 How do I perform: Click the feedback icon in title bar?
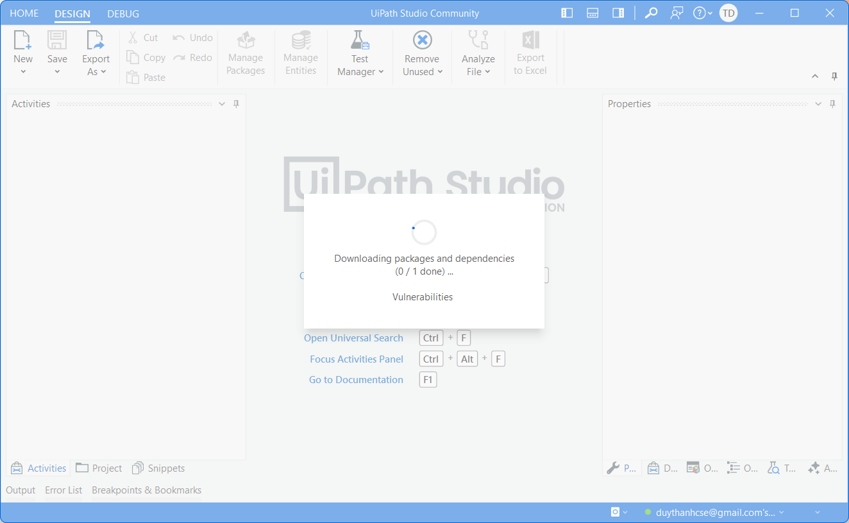click(676, 13)
